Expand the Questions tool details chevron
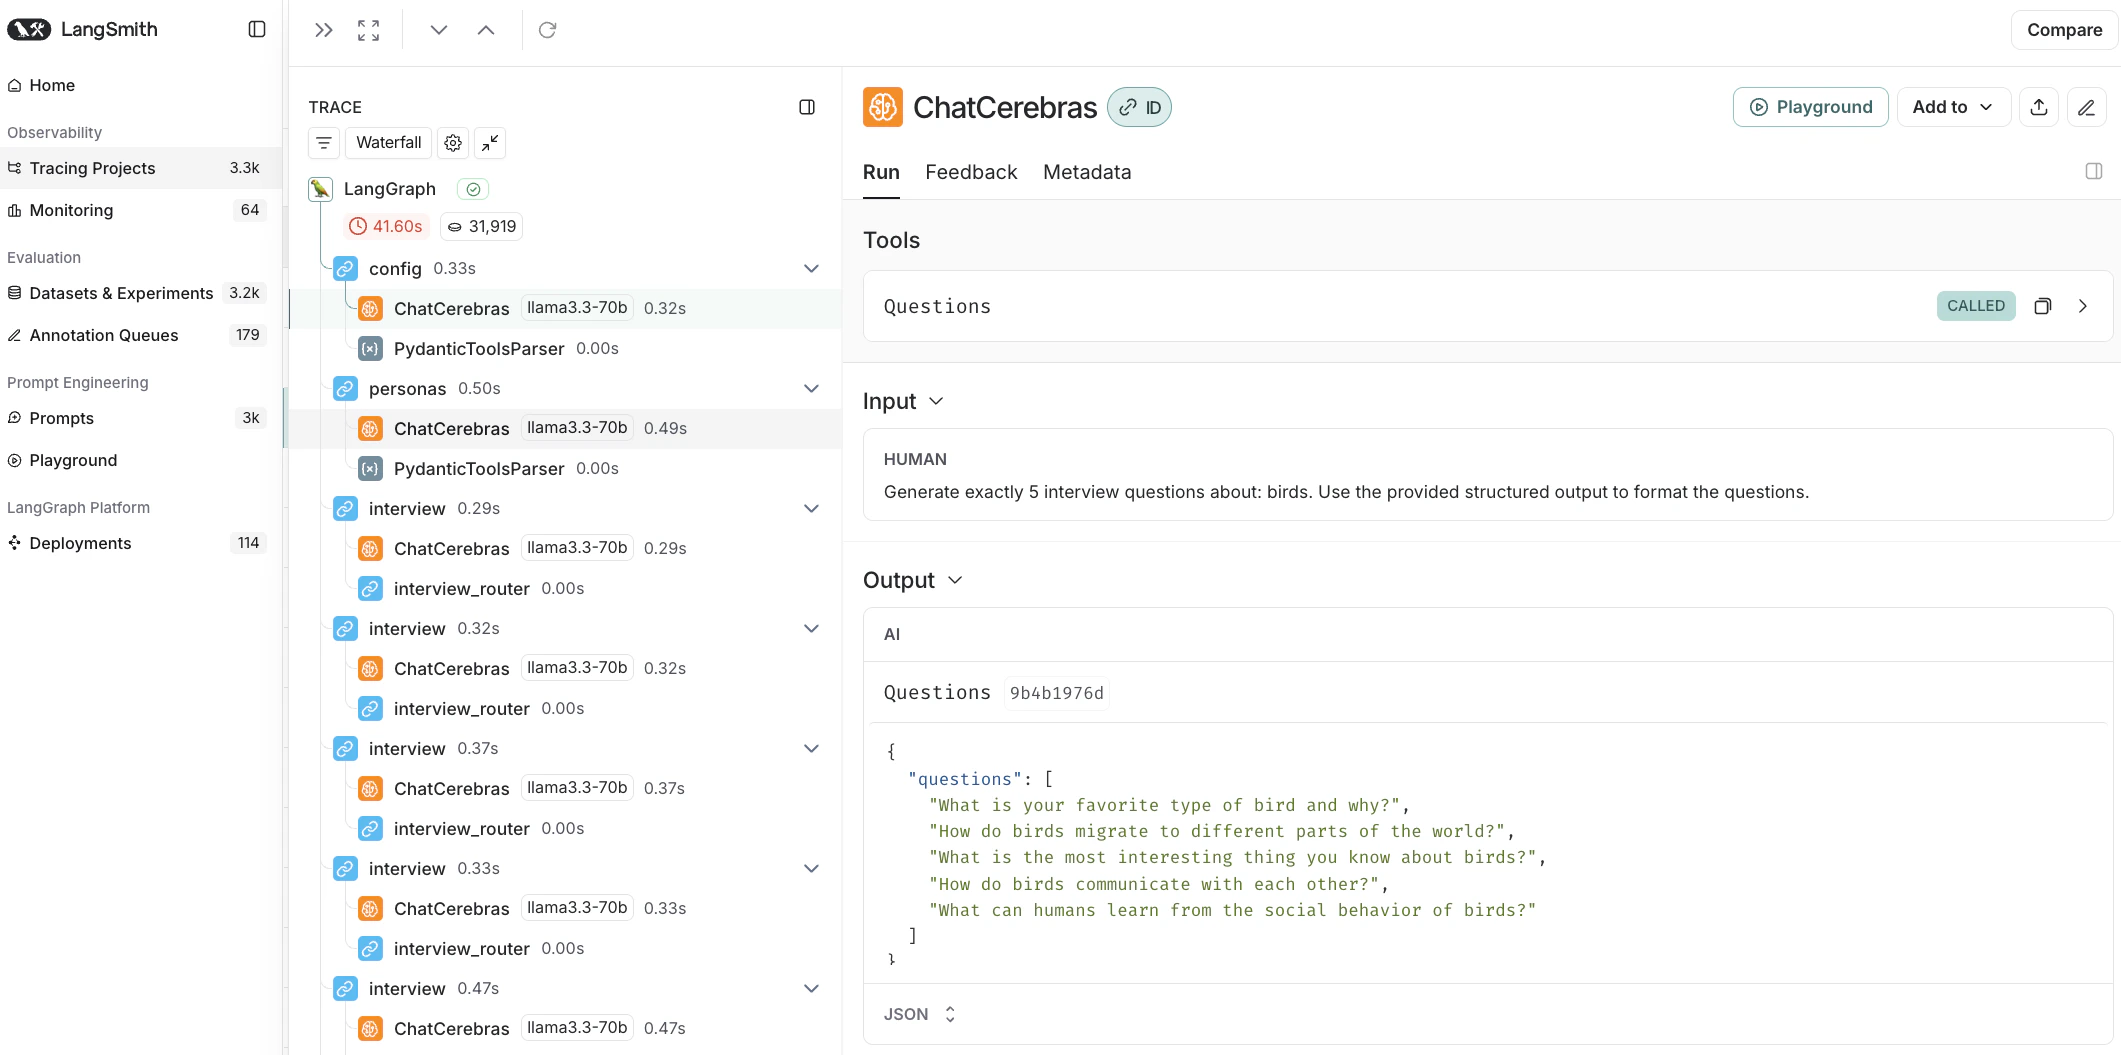 tap(2083, 306)
